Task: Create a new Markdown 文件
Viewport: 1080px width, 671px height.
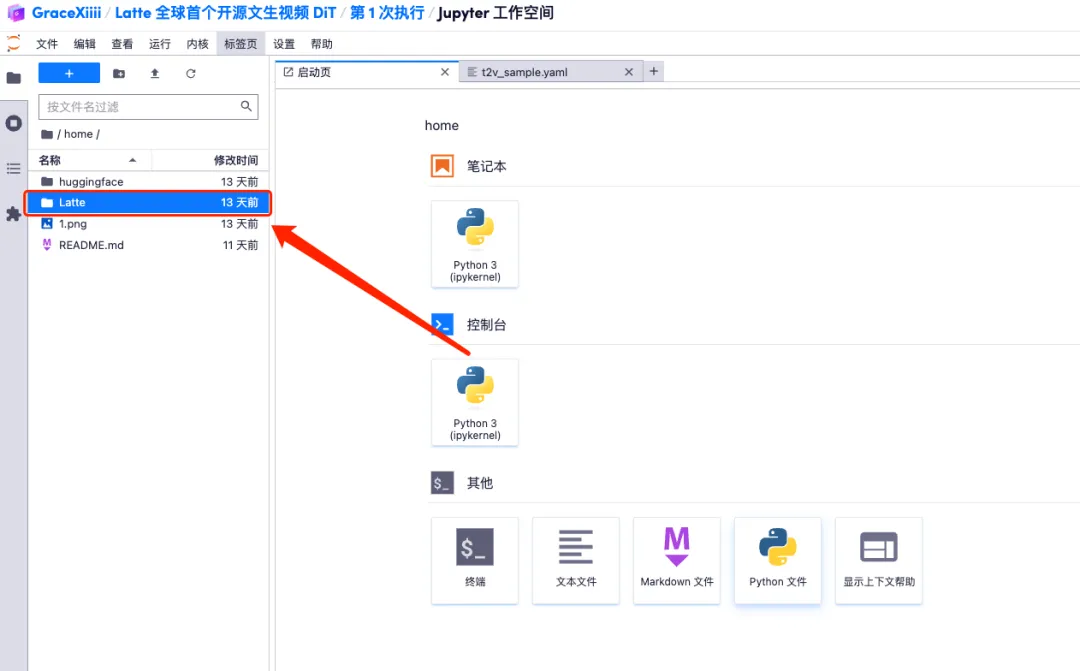Action: [x=677, y=560]
